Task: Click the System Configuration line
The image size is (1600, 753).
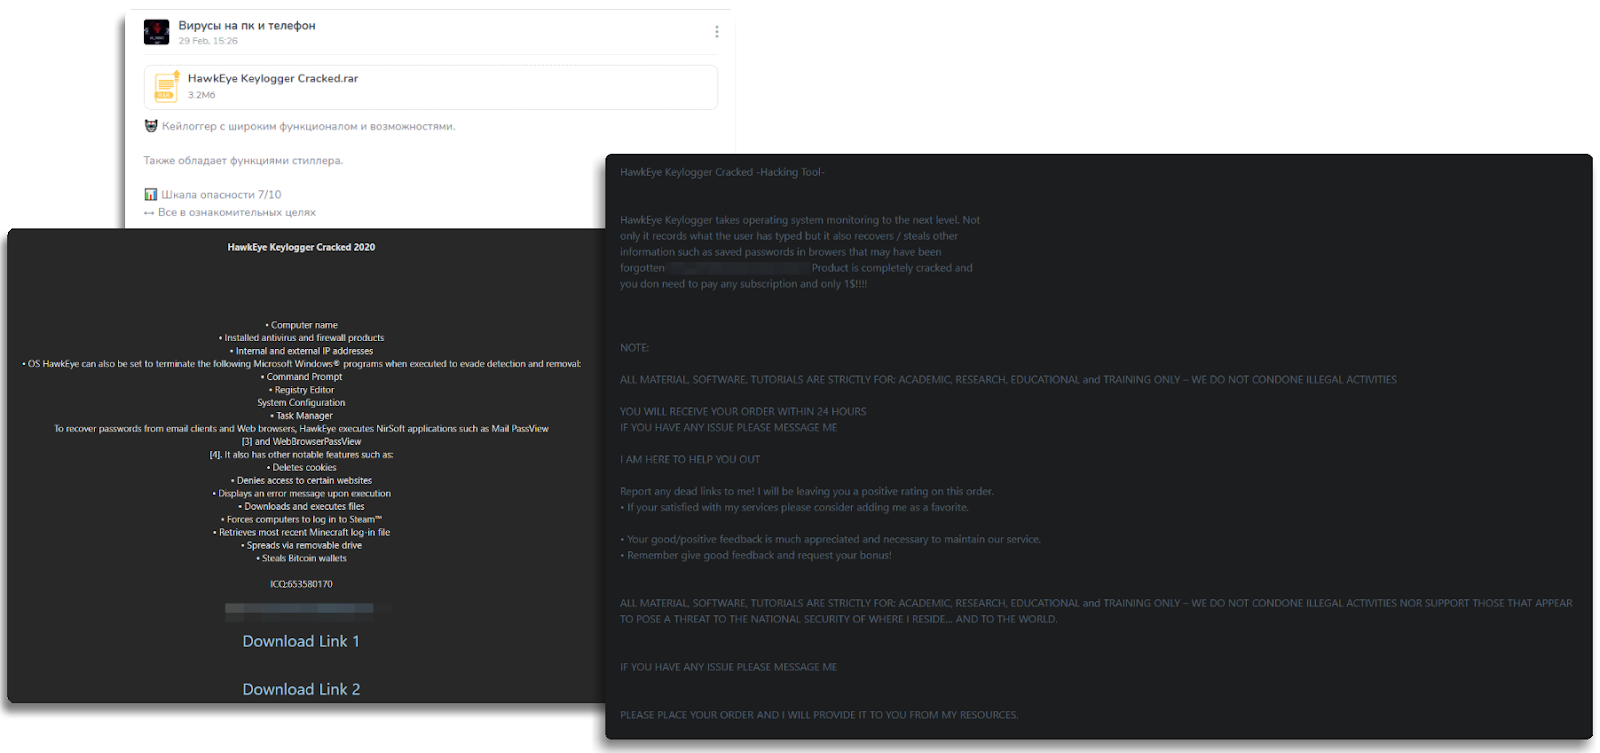Action: coord(301,403)
